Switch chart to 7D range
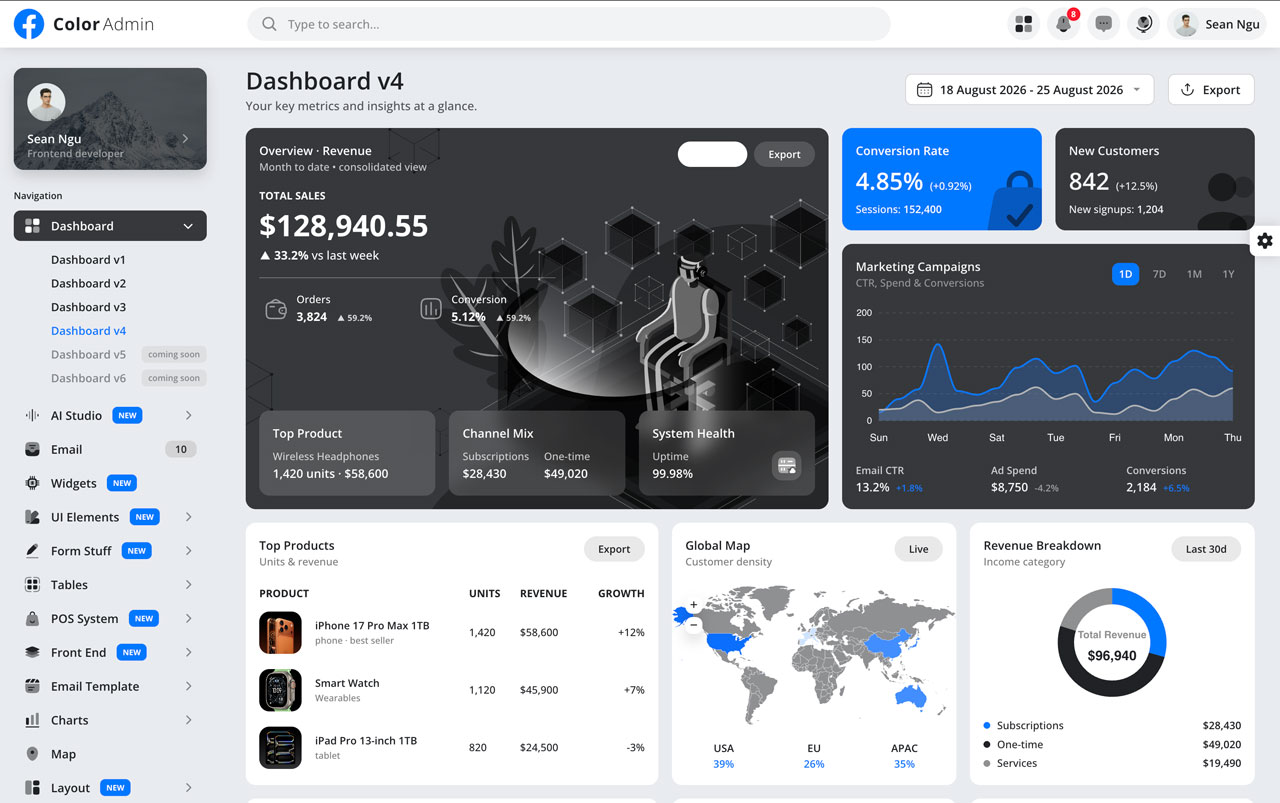 click(x=1159, y=274)
